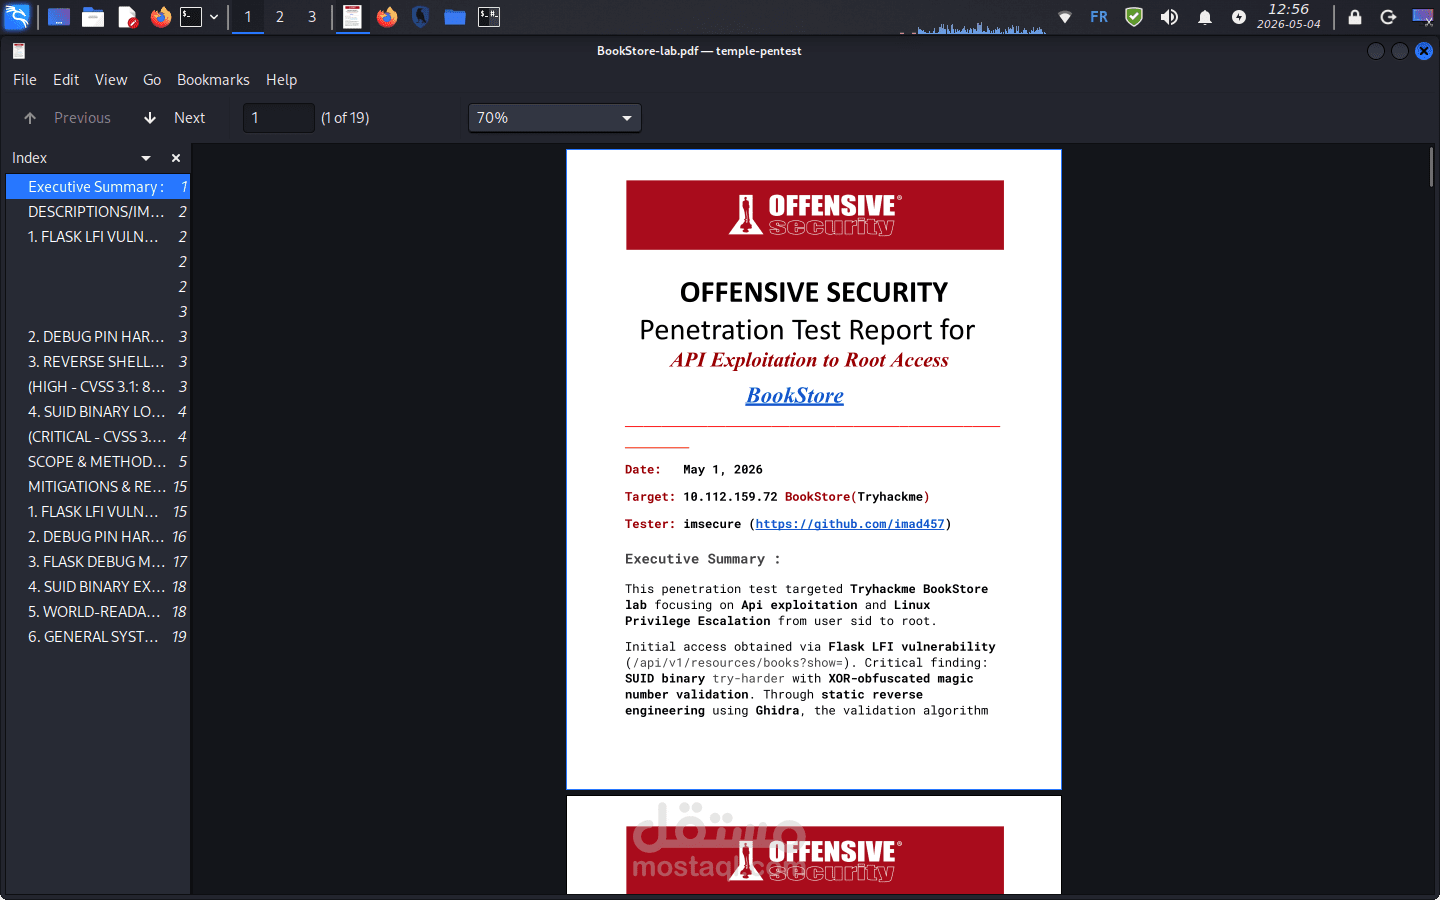Click the log out icon
The width and height of the screenshot is (1440, 900).
tap(1388, 17)
